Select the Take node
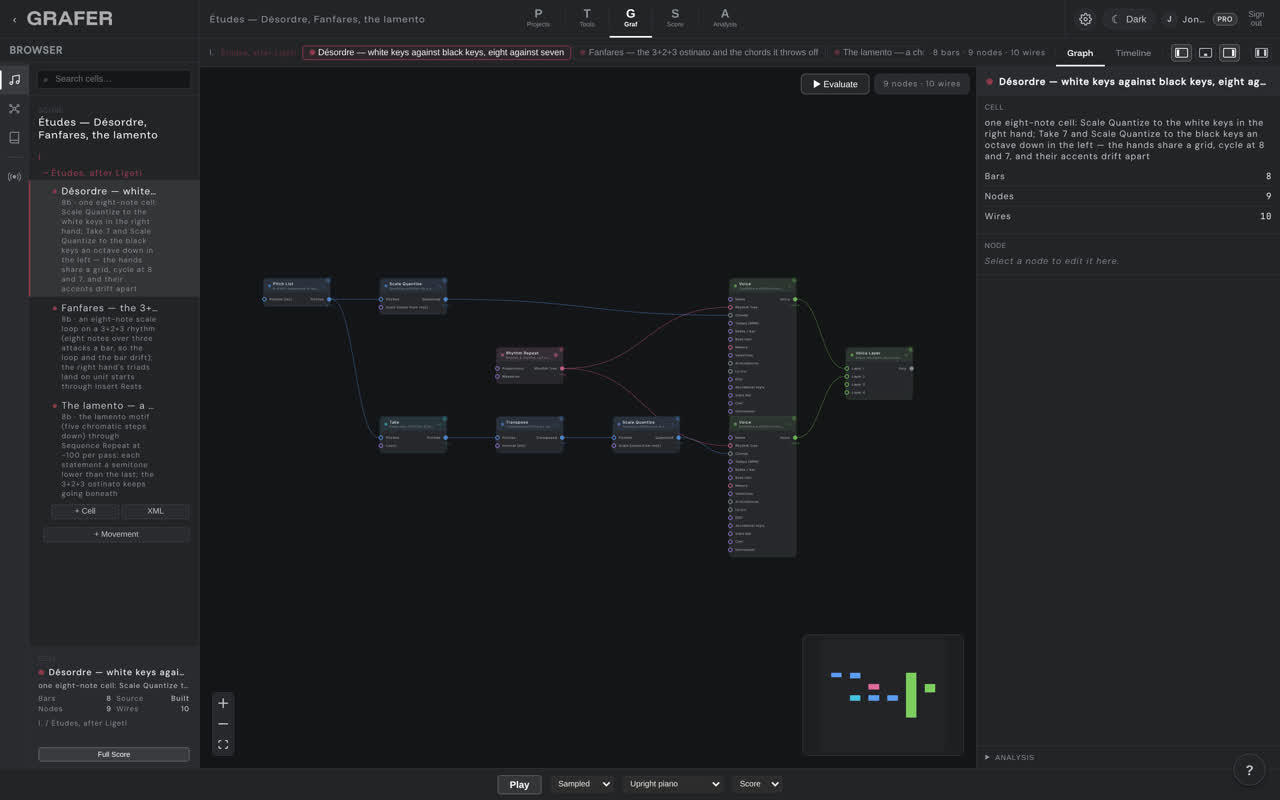The width and height of the screenshot is (1280, 800). pos(413,434)
